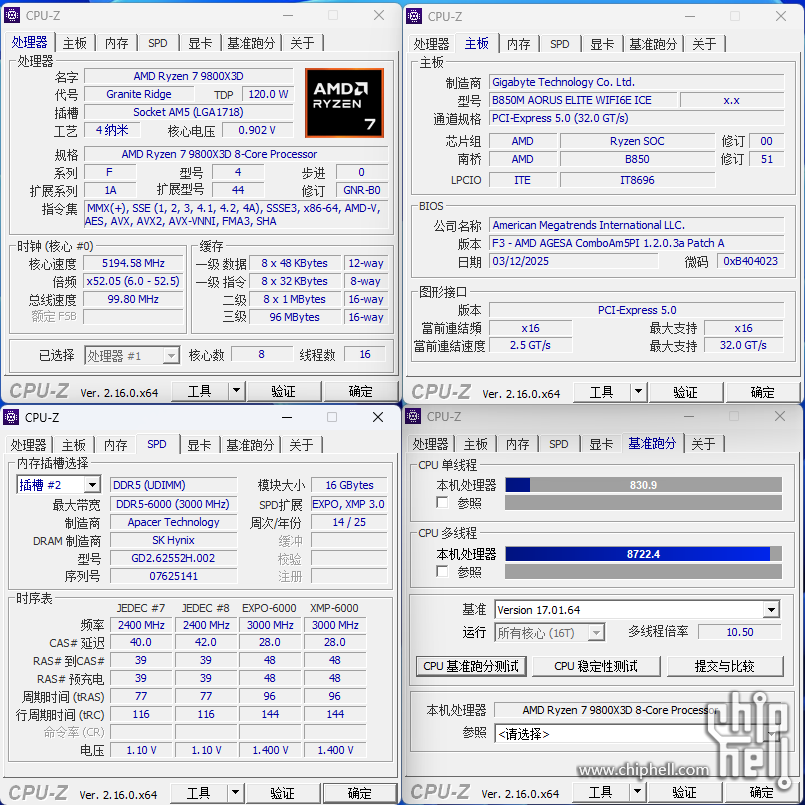Click the module size 16 GBytes
805x805 pixels.
[x=349, y=485]
